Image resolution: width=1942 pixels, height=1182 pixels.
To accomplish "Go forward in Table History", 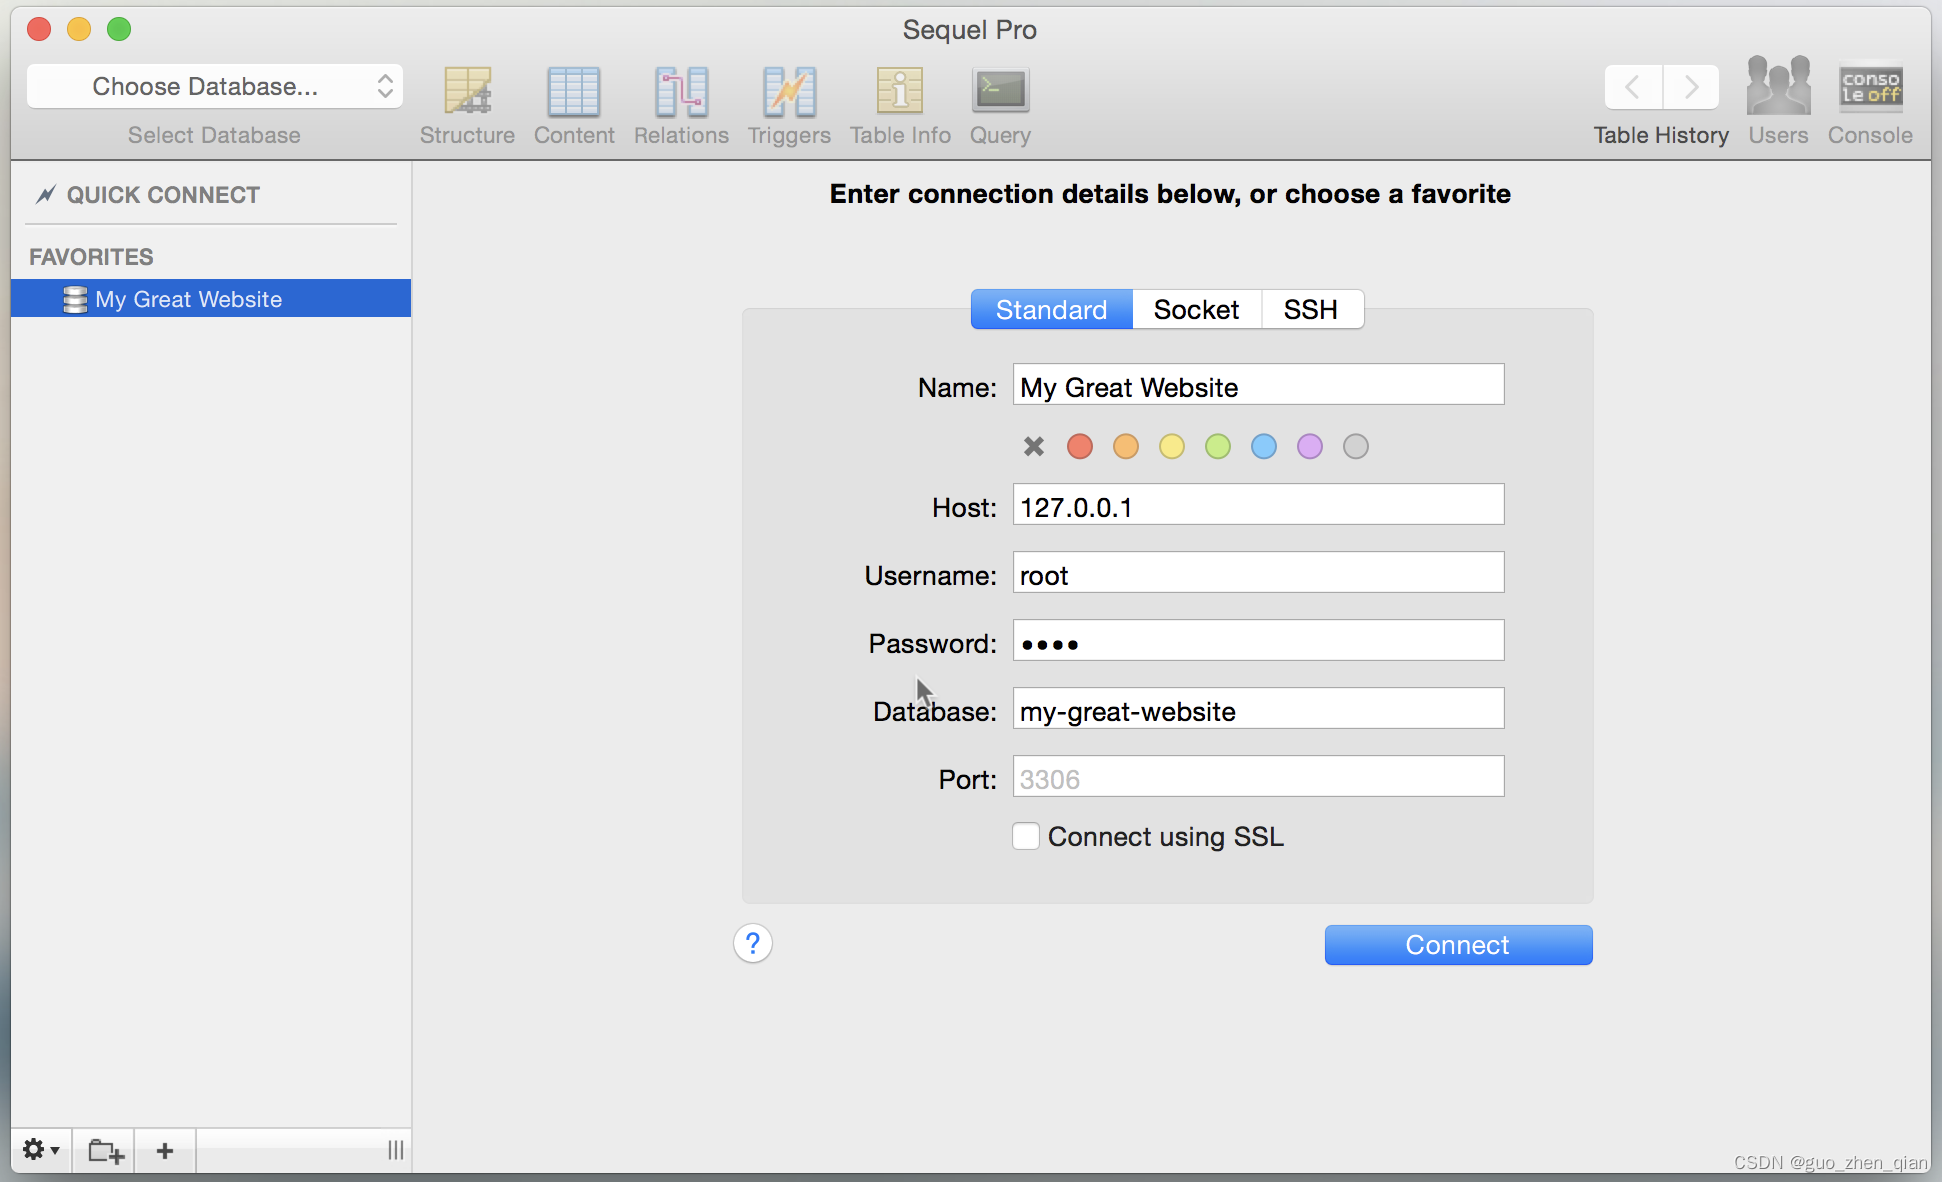I will click(1691, 87).
